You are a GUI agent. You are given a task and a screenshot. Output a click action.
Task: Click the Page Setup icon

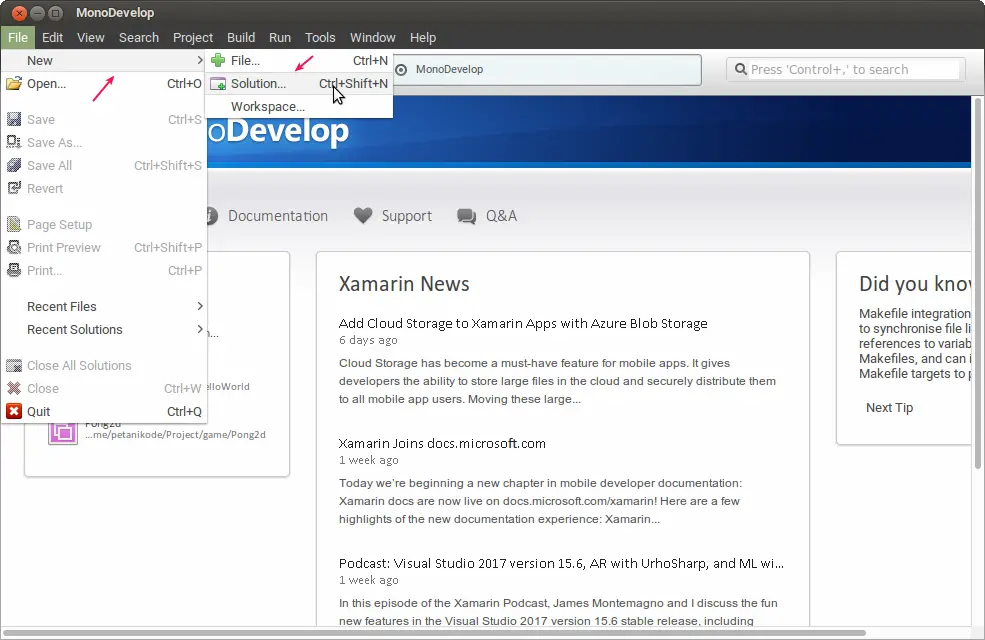tap(16, 224)
